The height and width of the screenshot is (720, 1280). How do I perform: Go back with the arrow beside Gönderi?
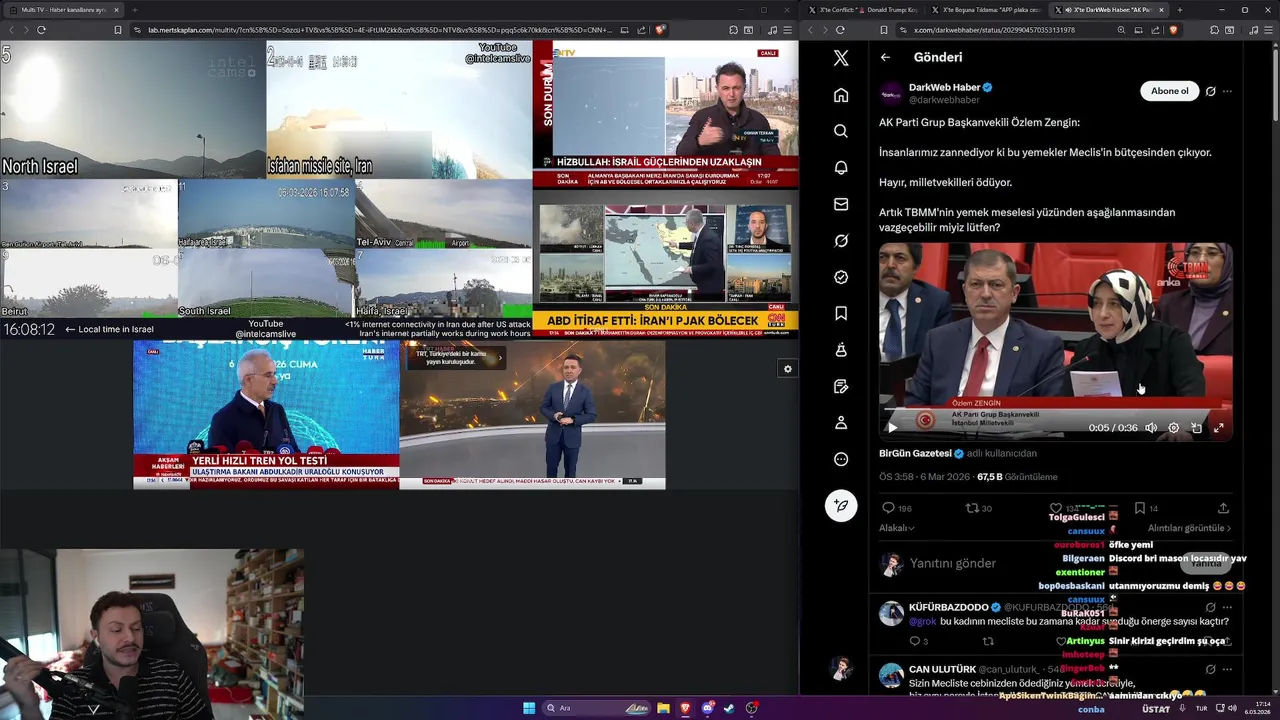click(885, 57)
